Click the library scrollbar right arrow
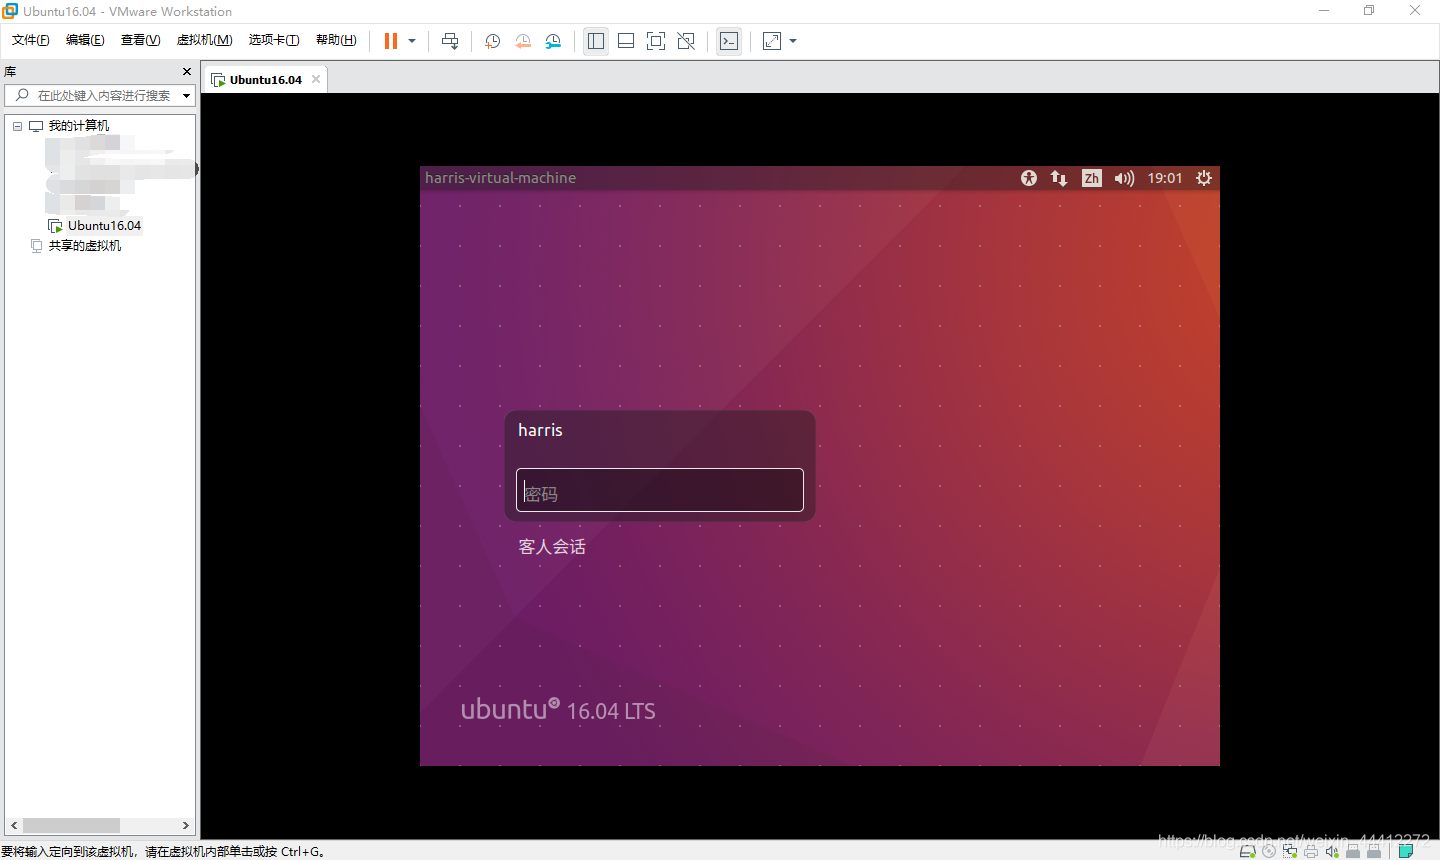Screen dimensions: 1440x860 point(186,825)
